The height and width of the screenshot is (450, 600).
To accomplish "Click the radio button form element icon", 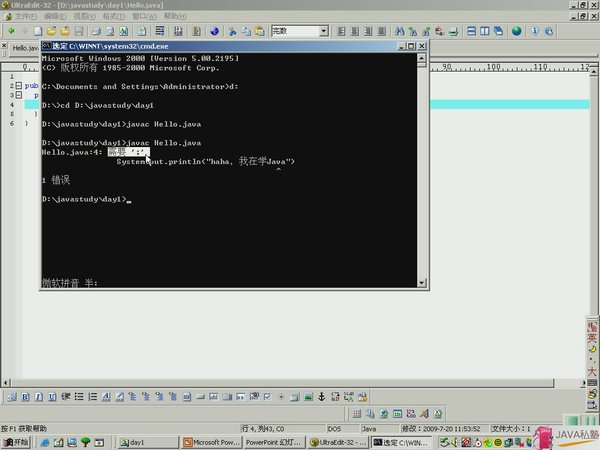I will [281, 397].
